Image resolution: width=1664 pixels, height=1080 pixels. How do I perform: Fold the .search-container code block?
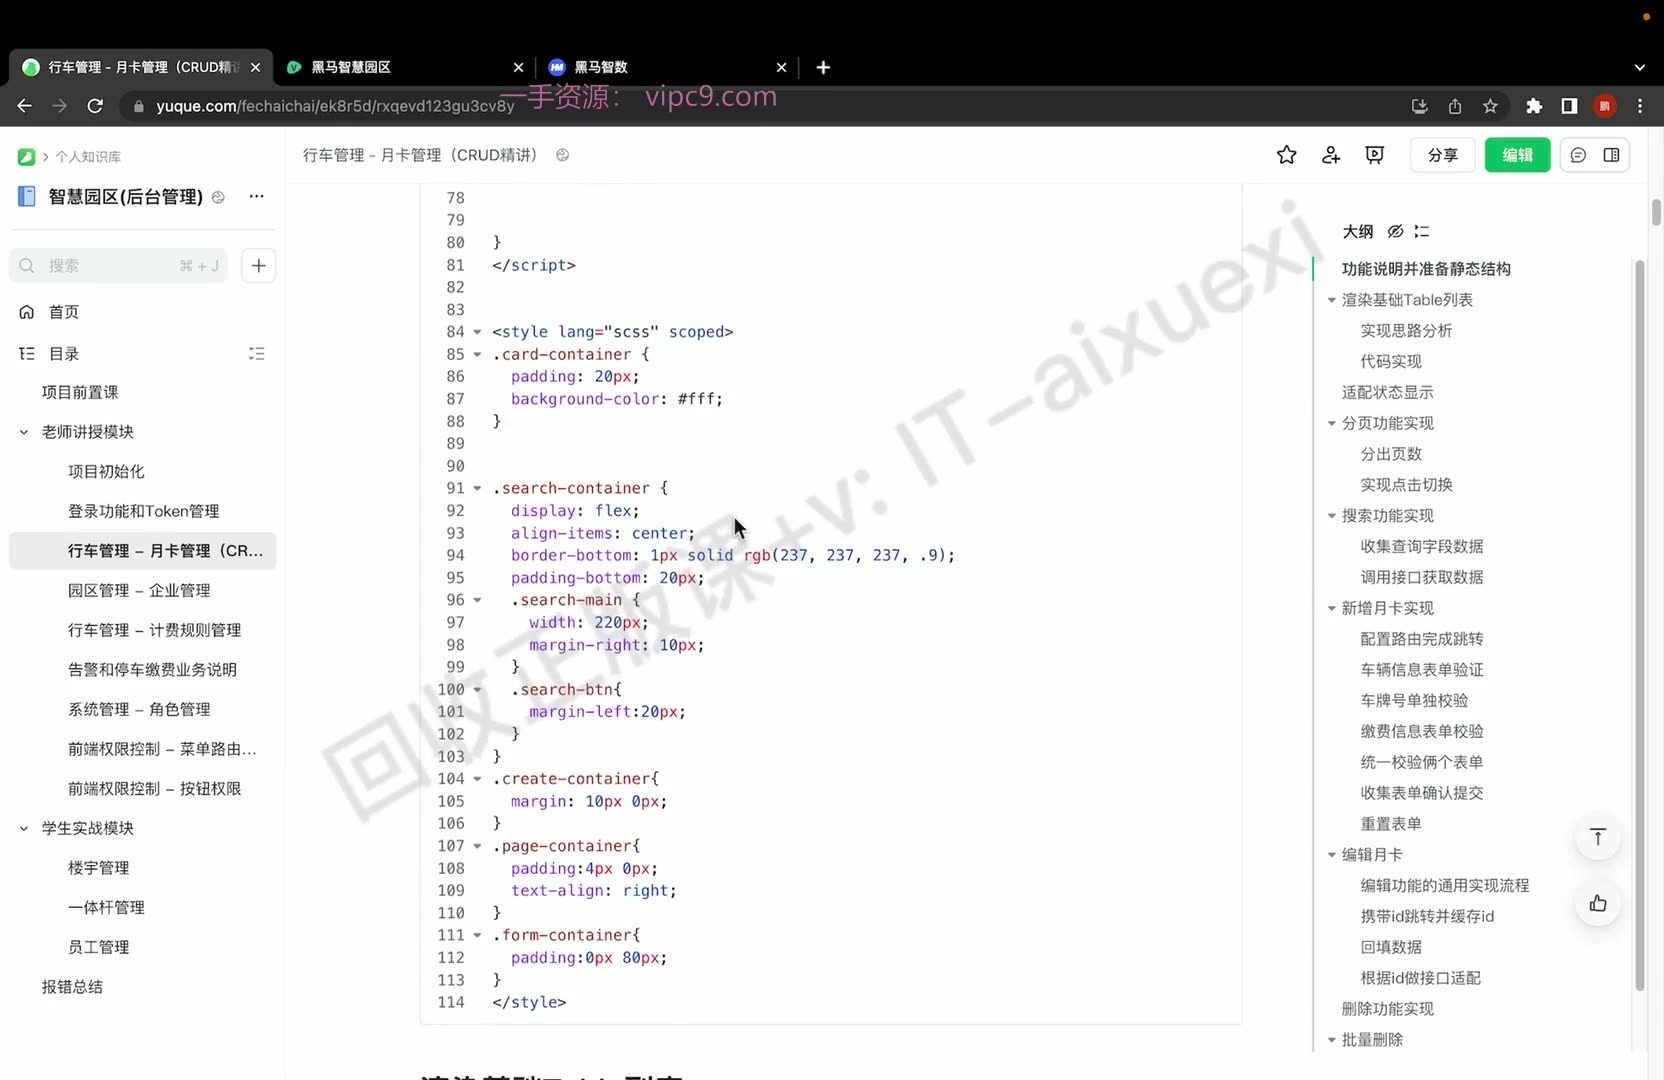pyautogui.click(x=477, y=489)
